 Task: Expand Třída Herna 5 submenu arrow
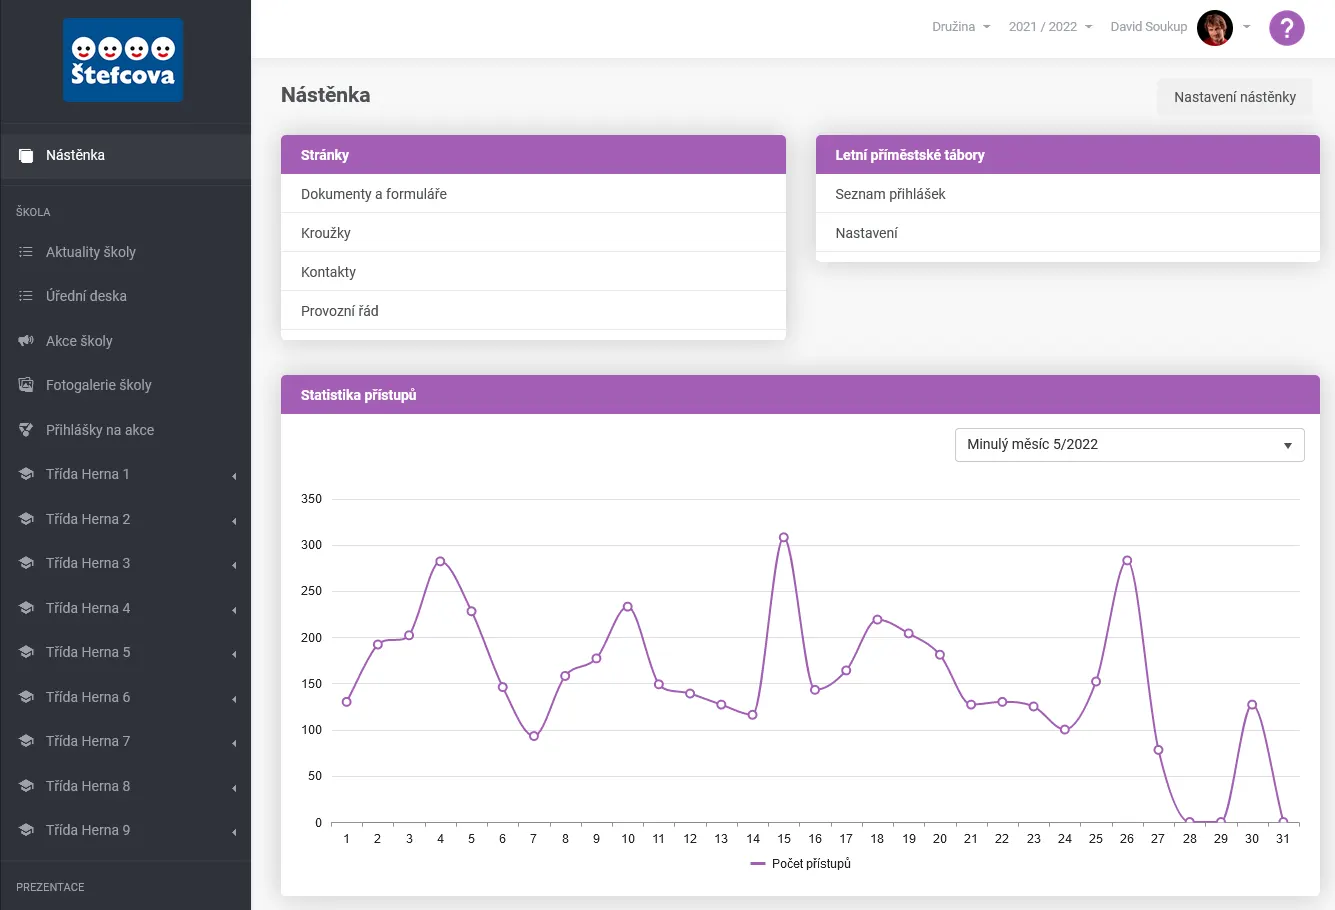234,654
